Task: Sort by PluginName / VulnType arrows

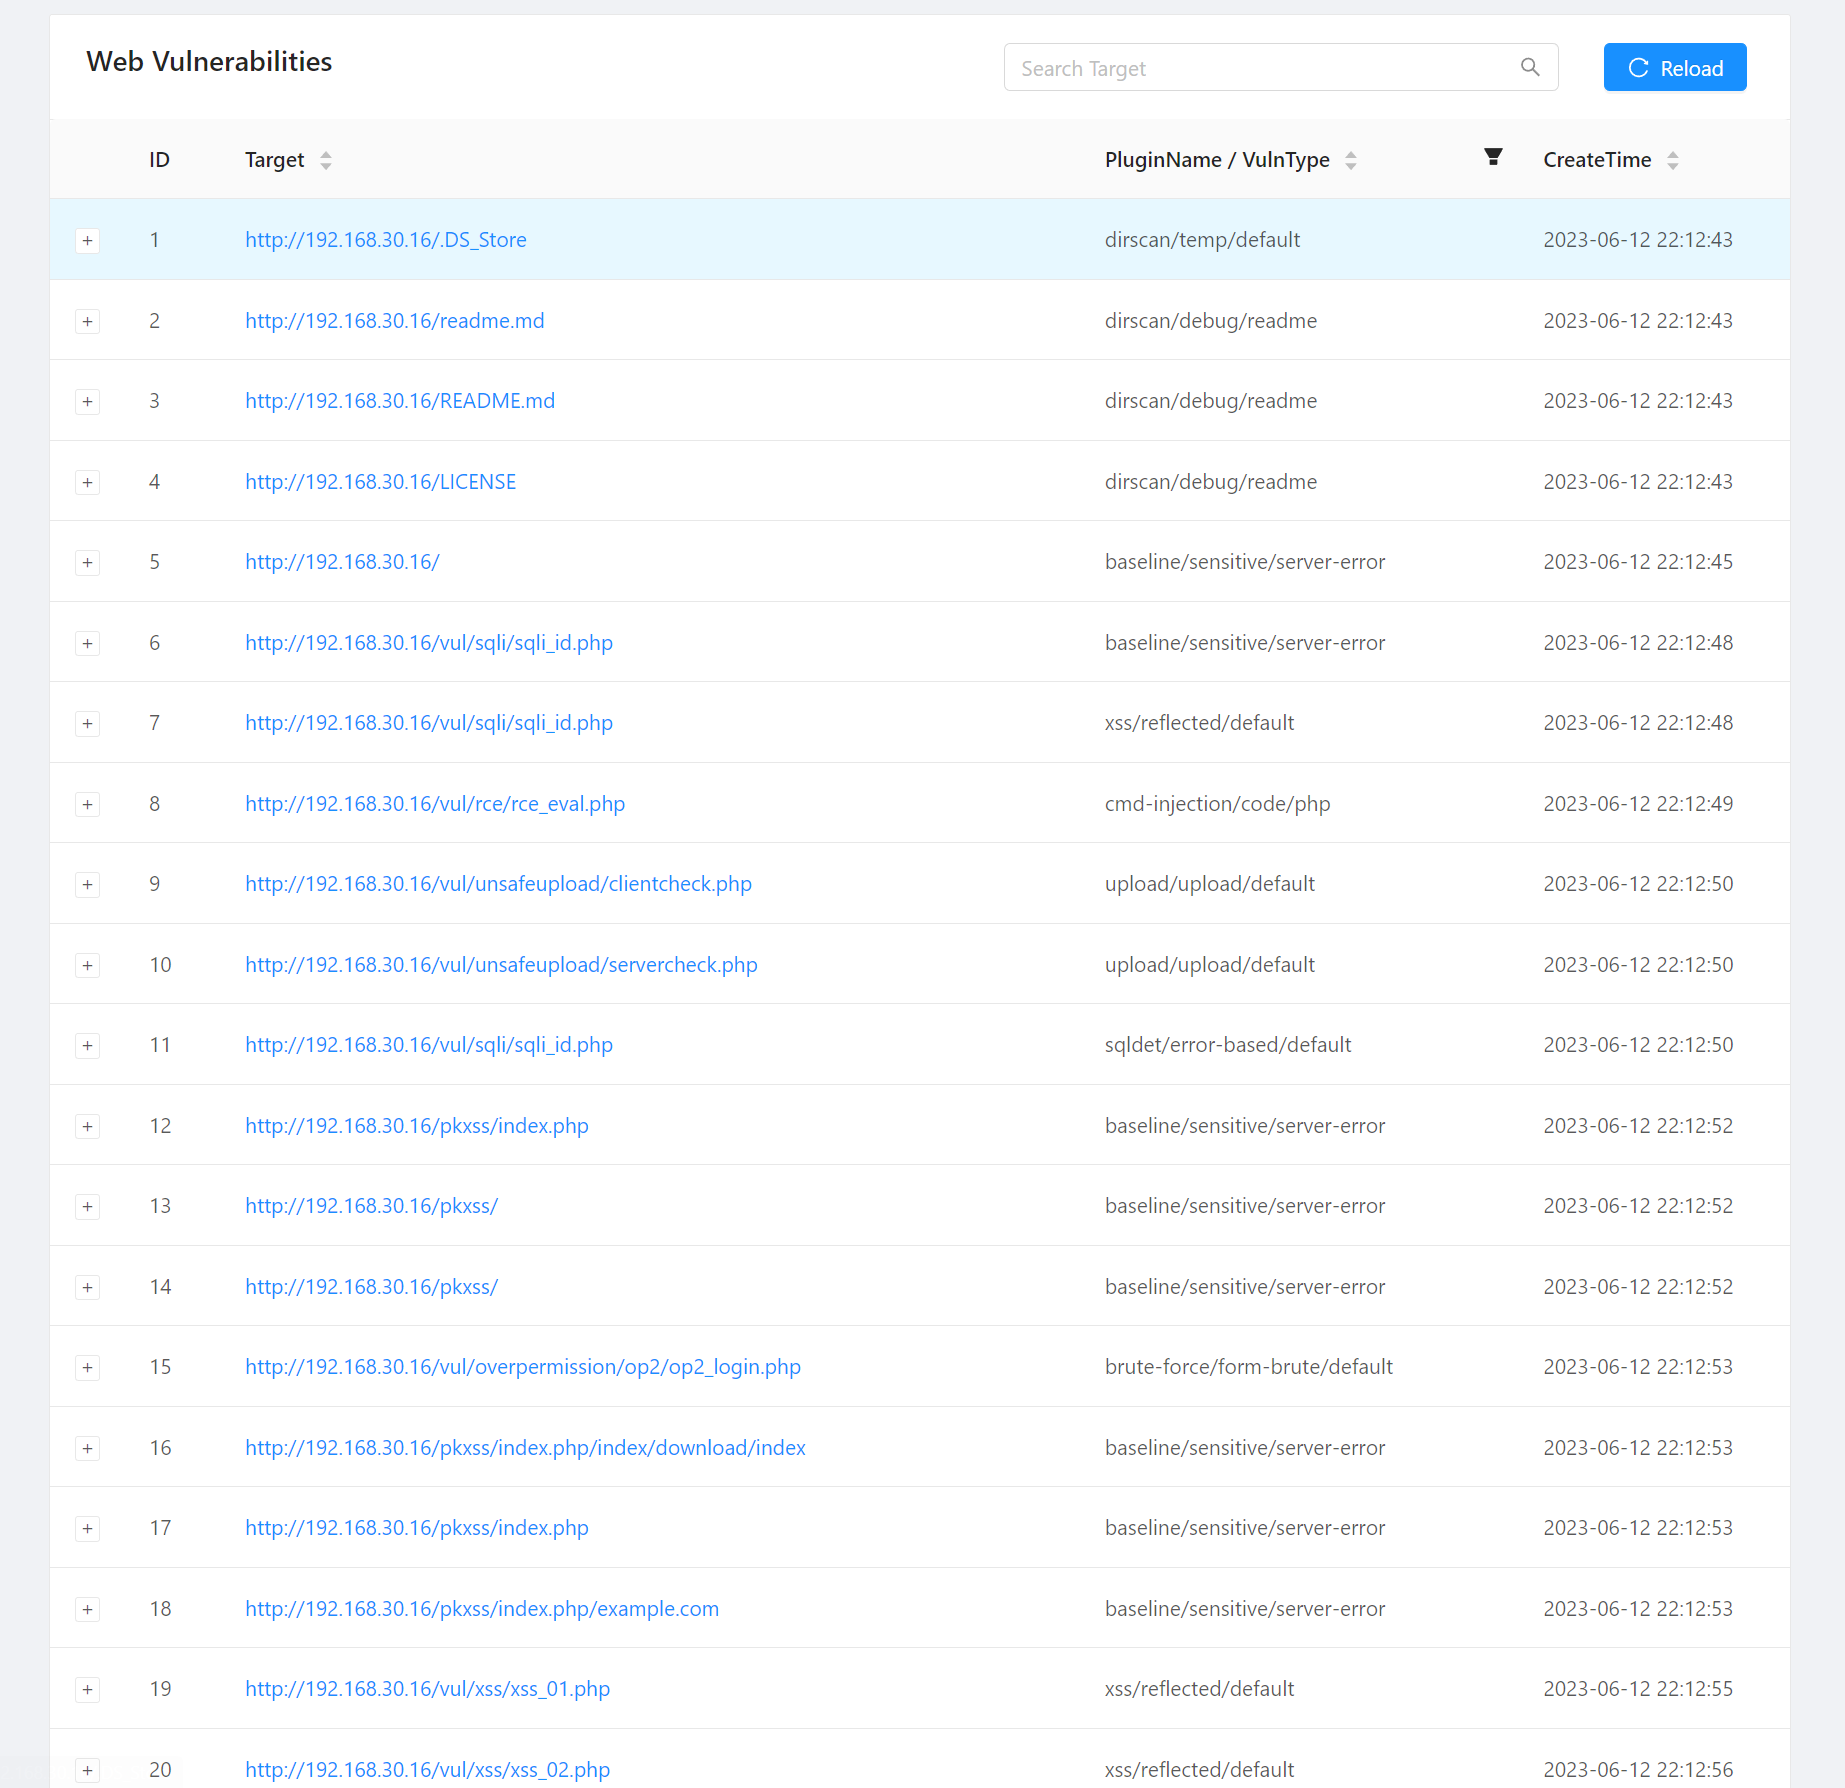Action: (x=1351, y=160)
